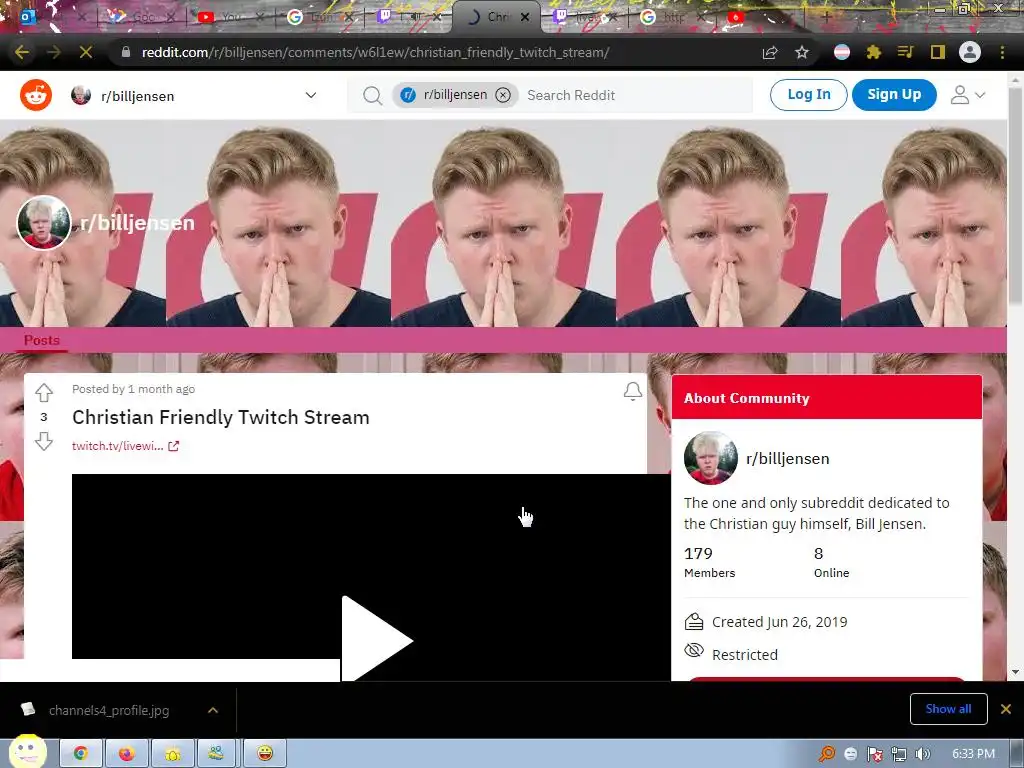Click the post title Christian Friendly Twitch Stream
This screenshot has width=1024, height=768.
221,417
